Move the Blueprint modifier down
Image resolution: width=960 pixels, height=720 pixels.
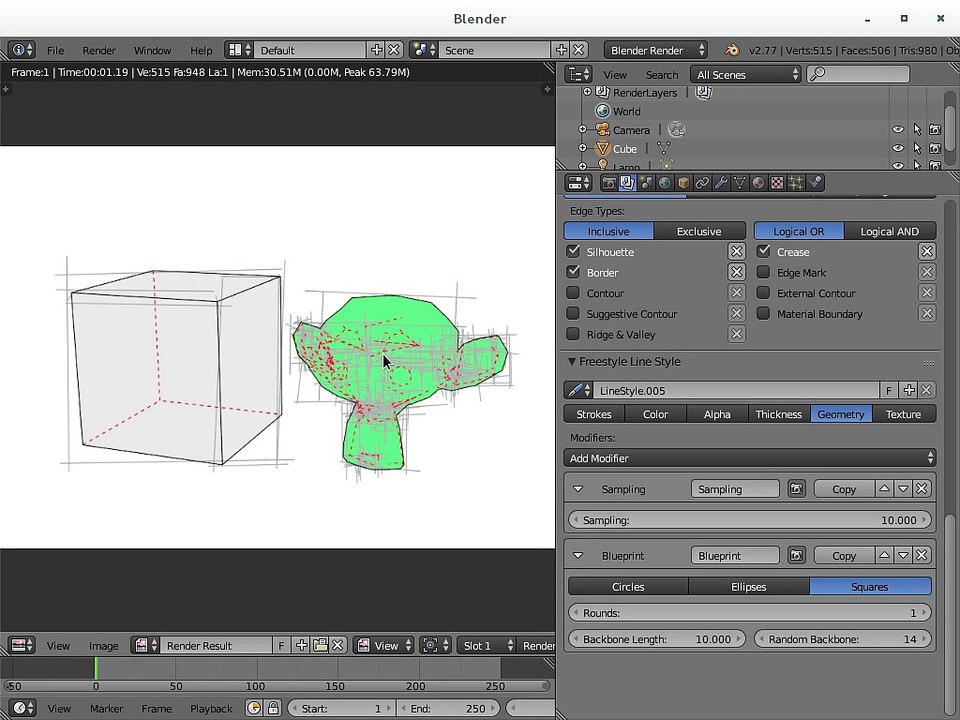[903, 555]
